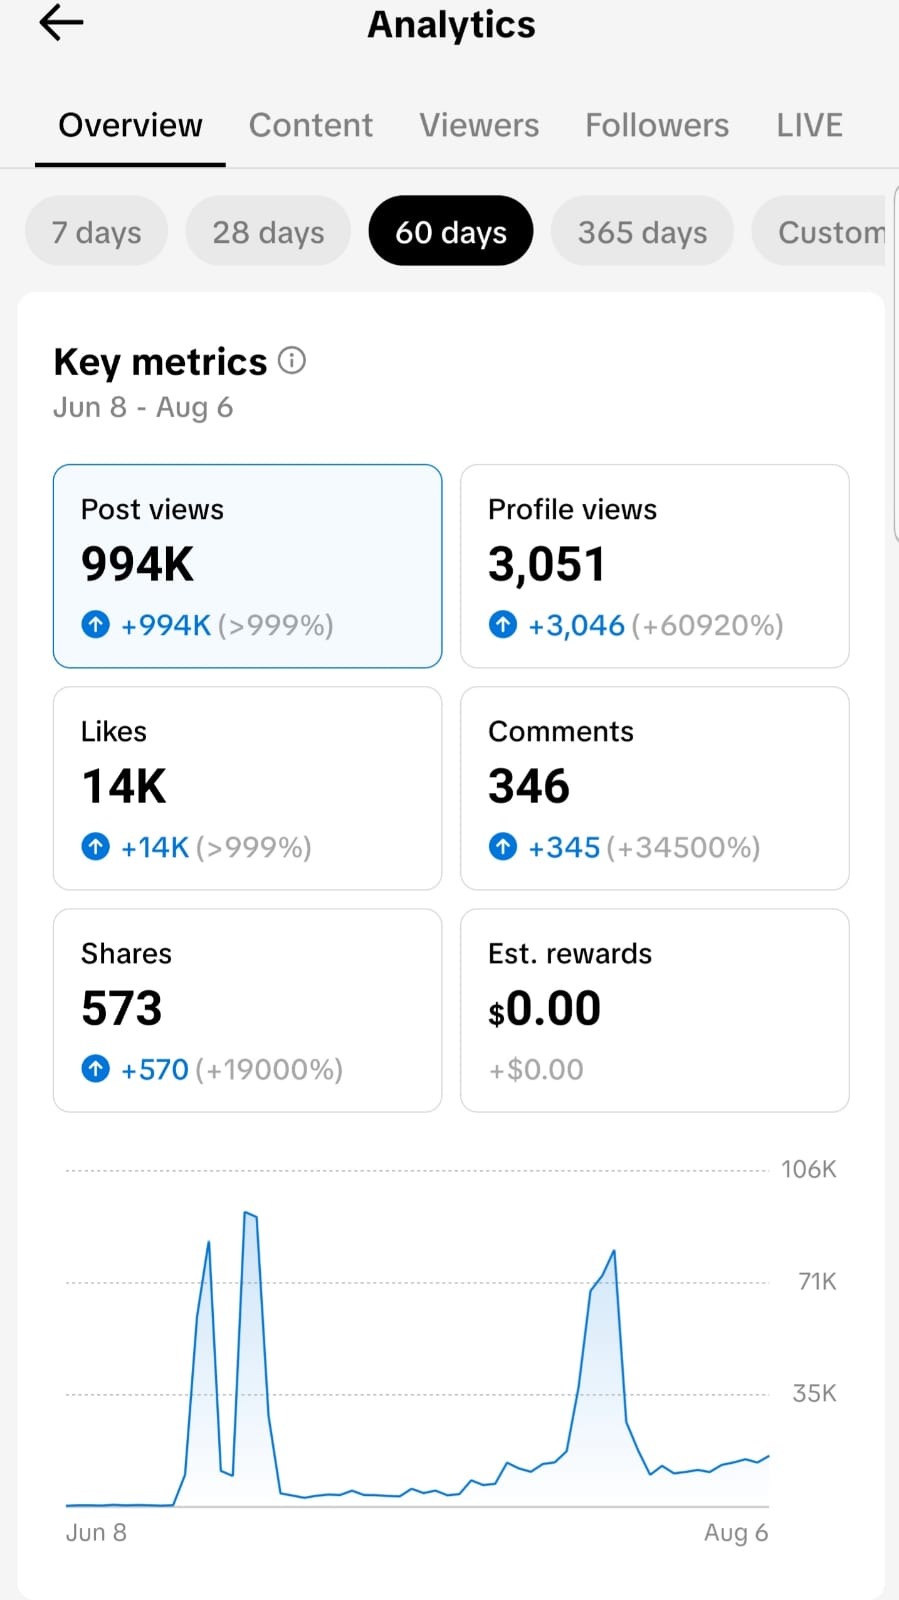The width and height of the screenshot is (899, 1600).
Task: Select the 7 days range
Action: pos(96,231)
